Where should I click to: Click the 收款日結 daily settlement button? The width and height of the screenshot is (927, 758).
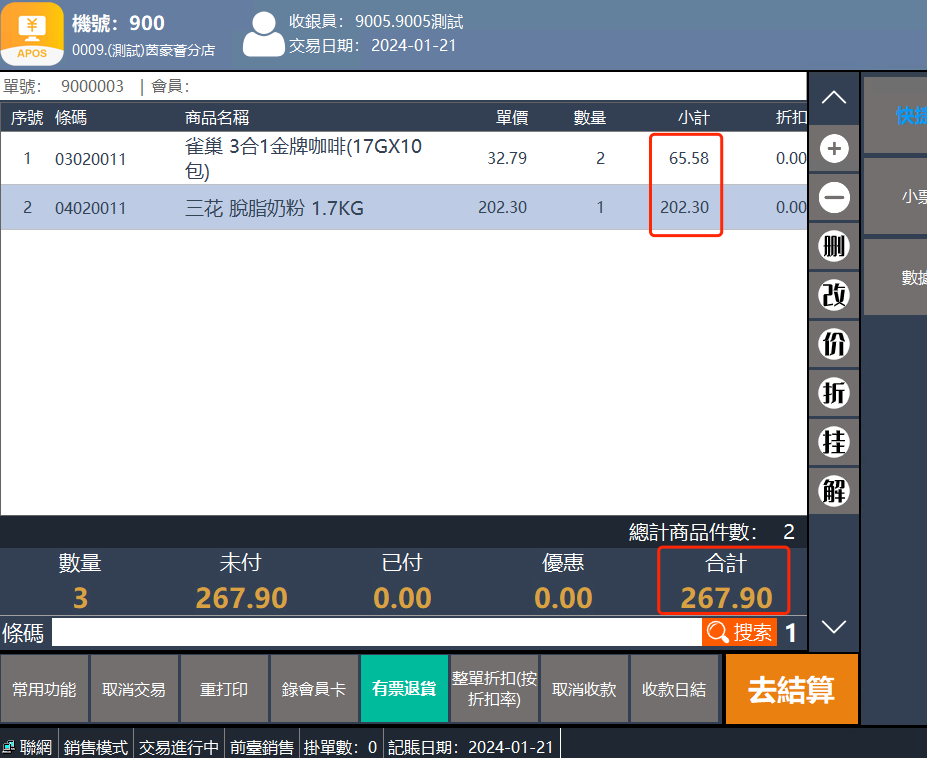pos(674,689)
